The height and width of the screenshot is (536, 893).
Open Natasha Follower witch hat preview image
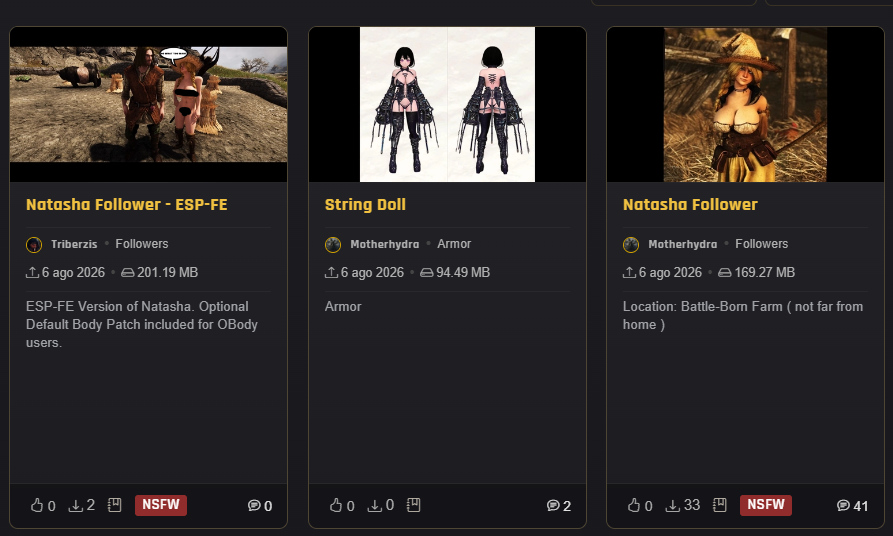(x=745, y=104)
